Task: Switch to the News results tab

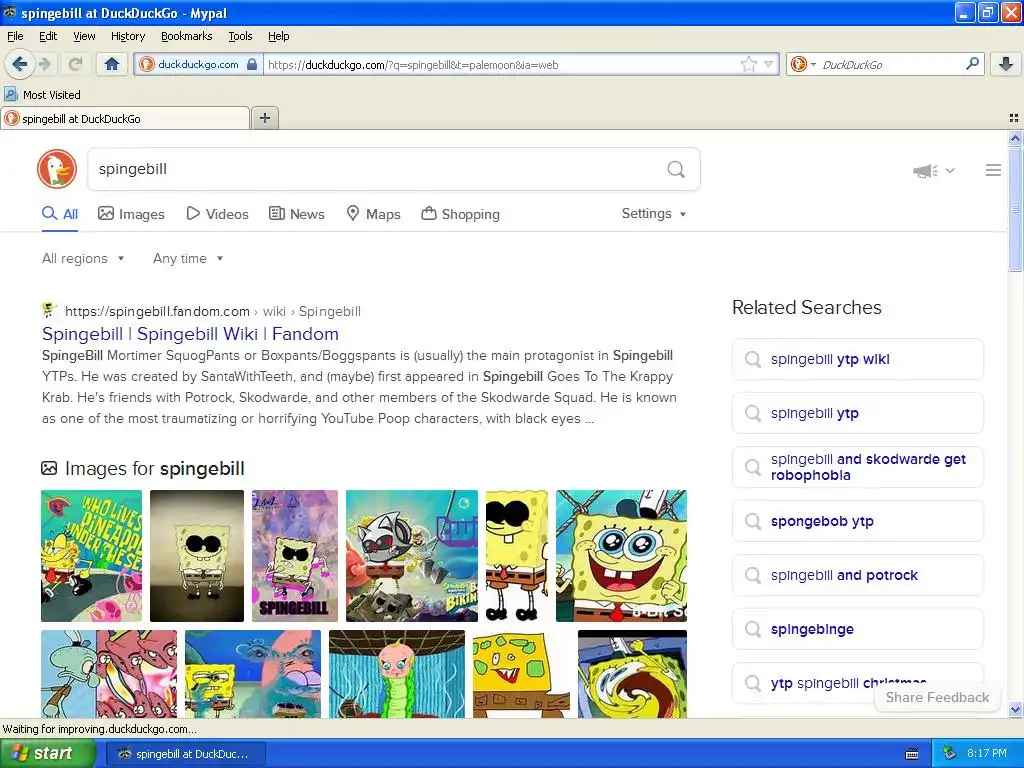Action: [x=296, y=214]
